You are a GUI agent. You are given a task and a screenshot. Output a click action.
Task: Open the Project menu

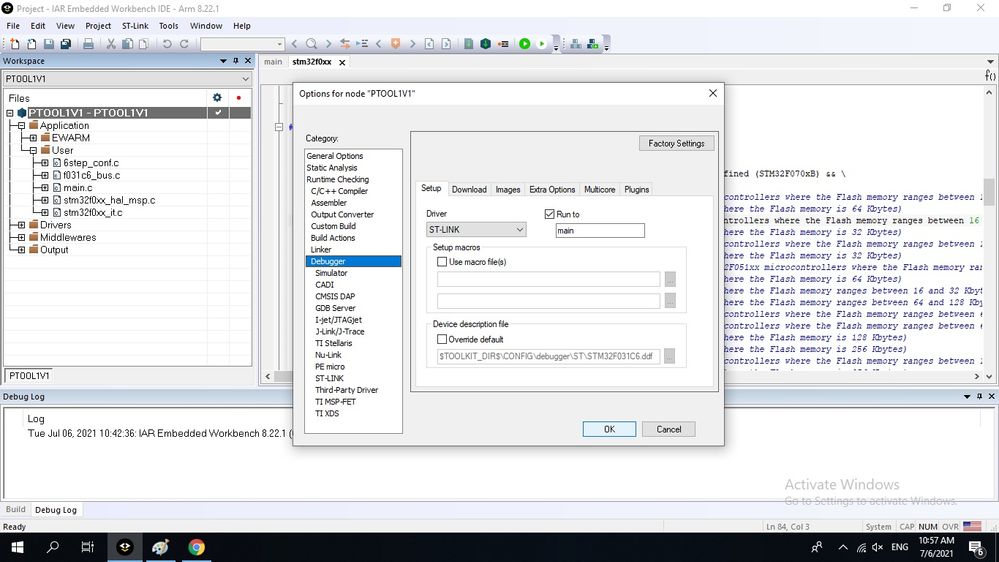(x=97, y=26)
